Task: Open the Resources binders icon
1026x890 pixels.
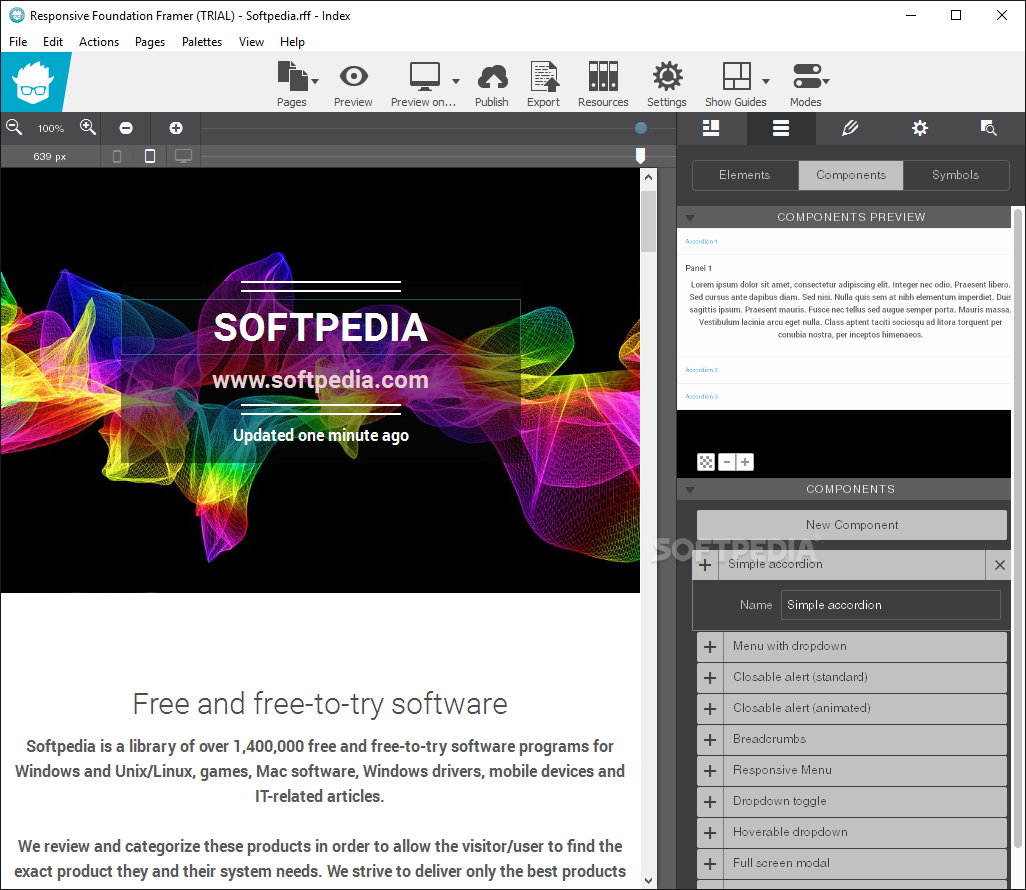Action: (603, 77)
